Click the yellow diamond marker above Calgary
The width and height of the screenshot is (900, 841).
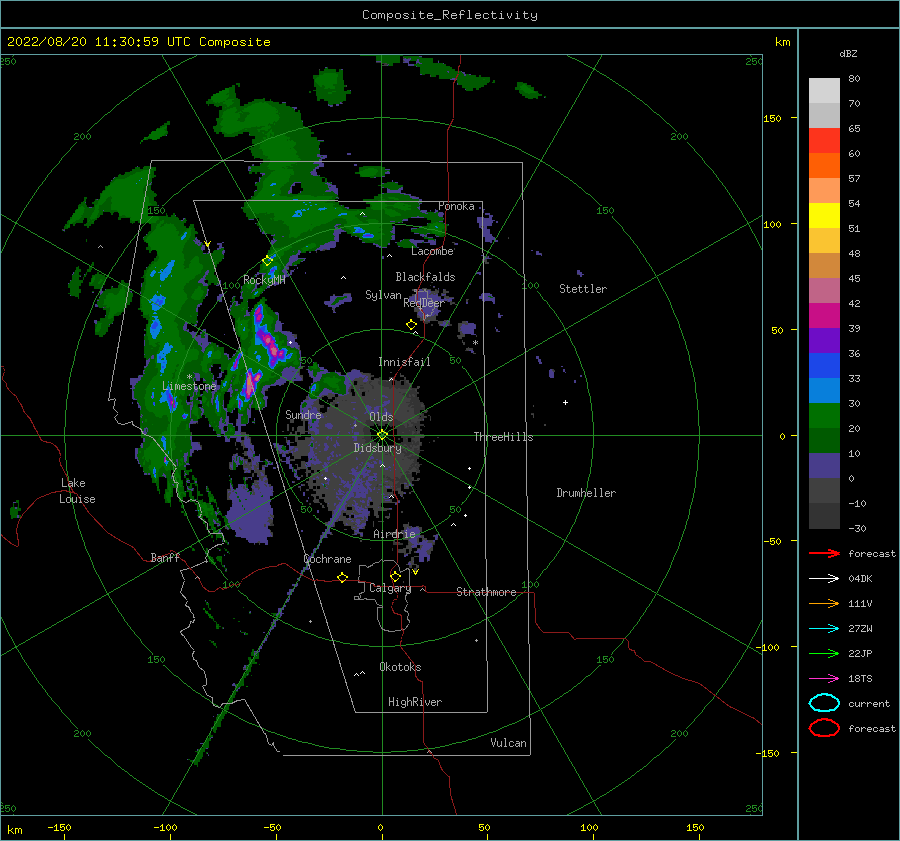click(395, 576)
